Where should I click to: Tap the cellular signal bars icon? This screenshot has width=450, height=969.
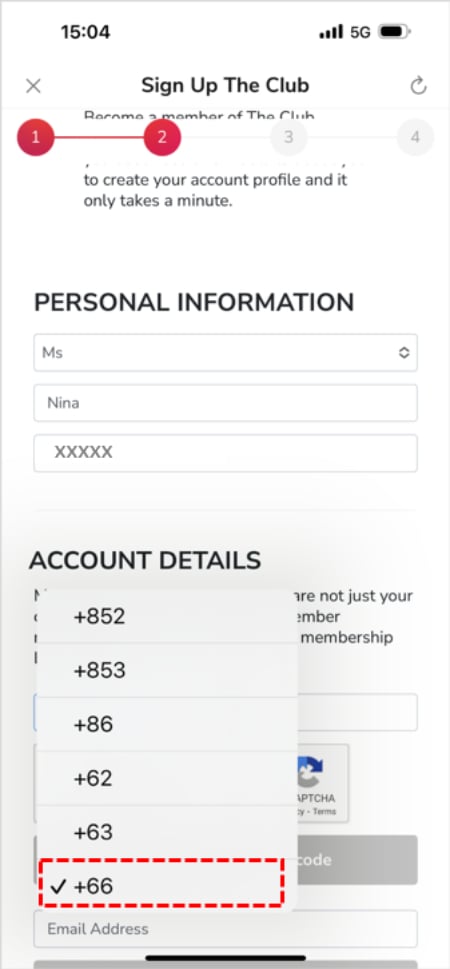(331, 32)
